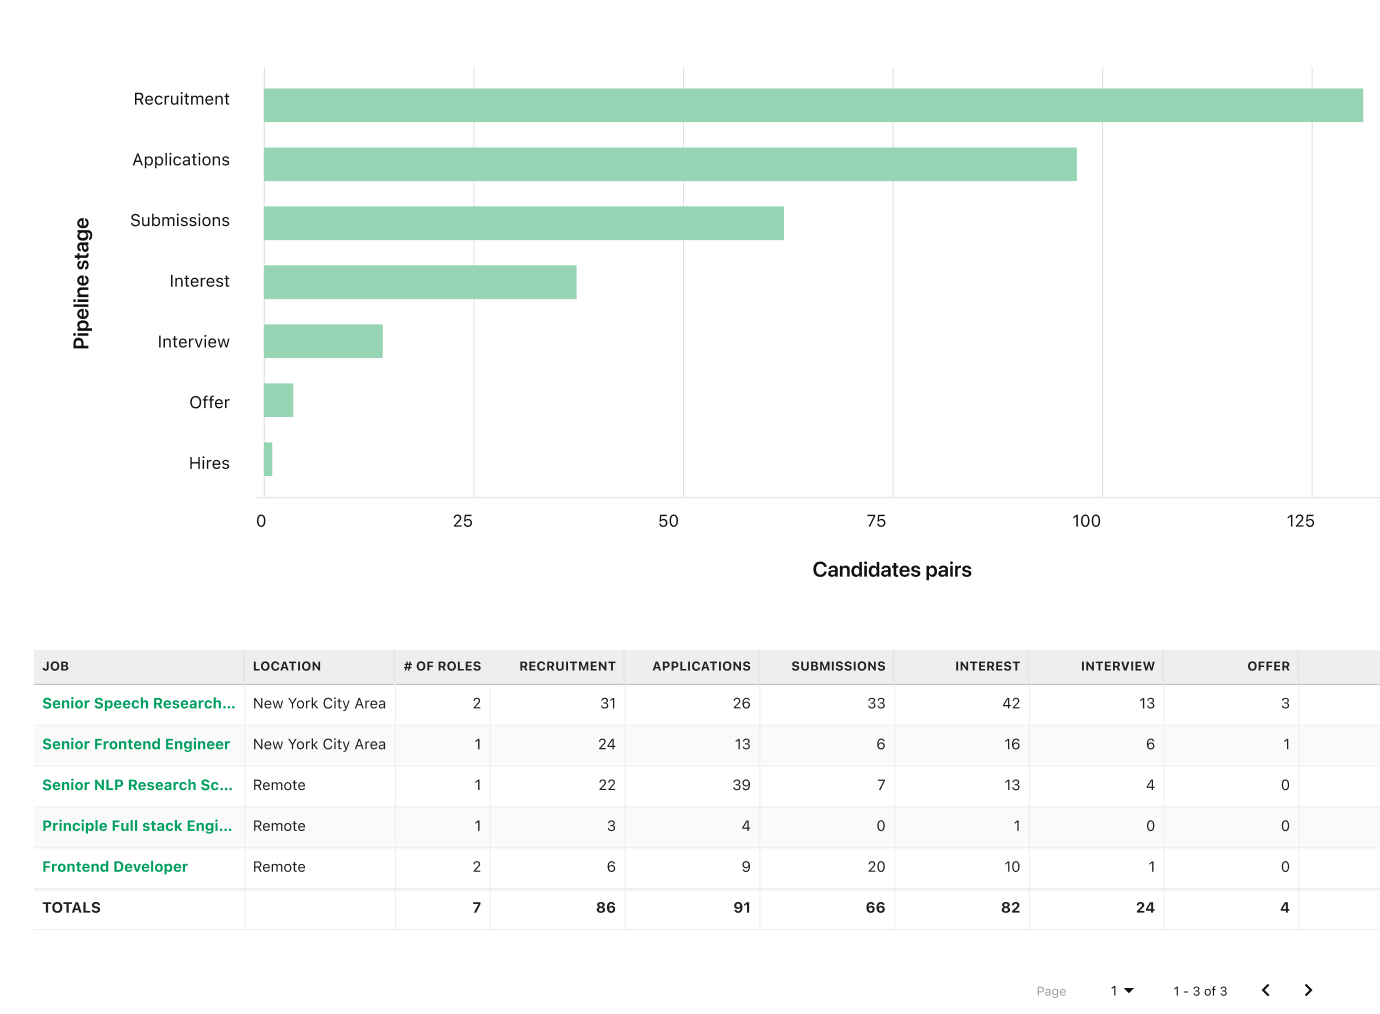Click the Recruitment bar in chart
1380x1014 pixels.
click(812, 105)
